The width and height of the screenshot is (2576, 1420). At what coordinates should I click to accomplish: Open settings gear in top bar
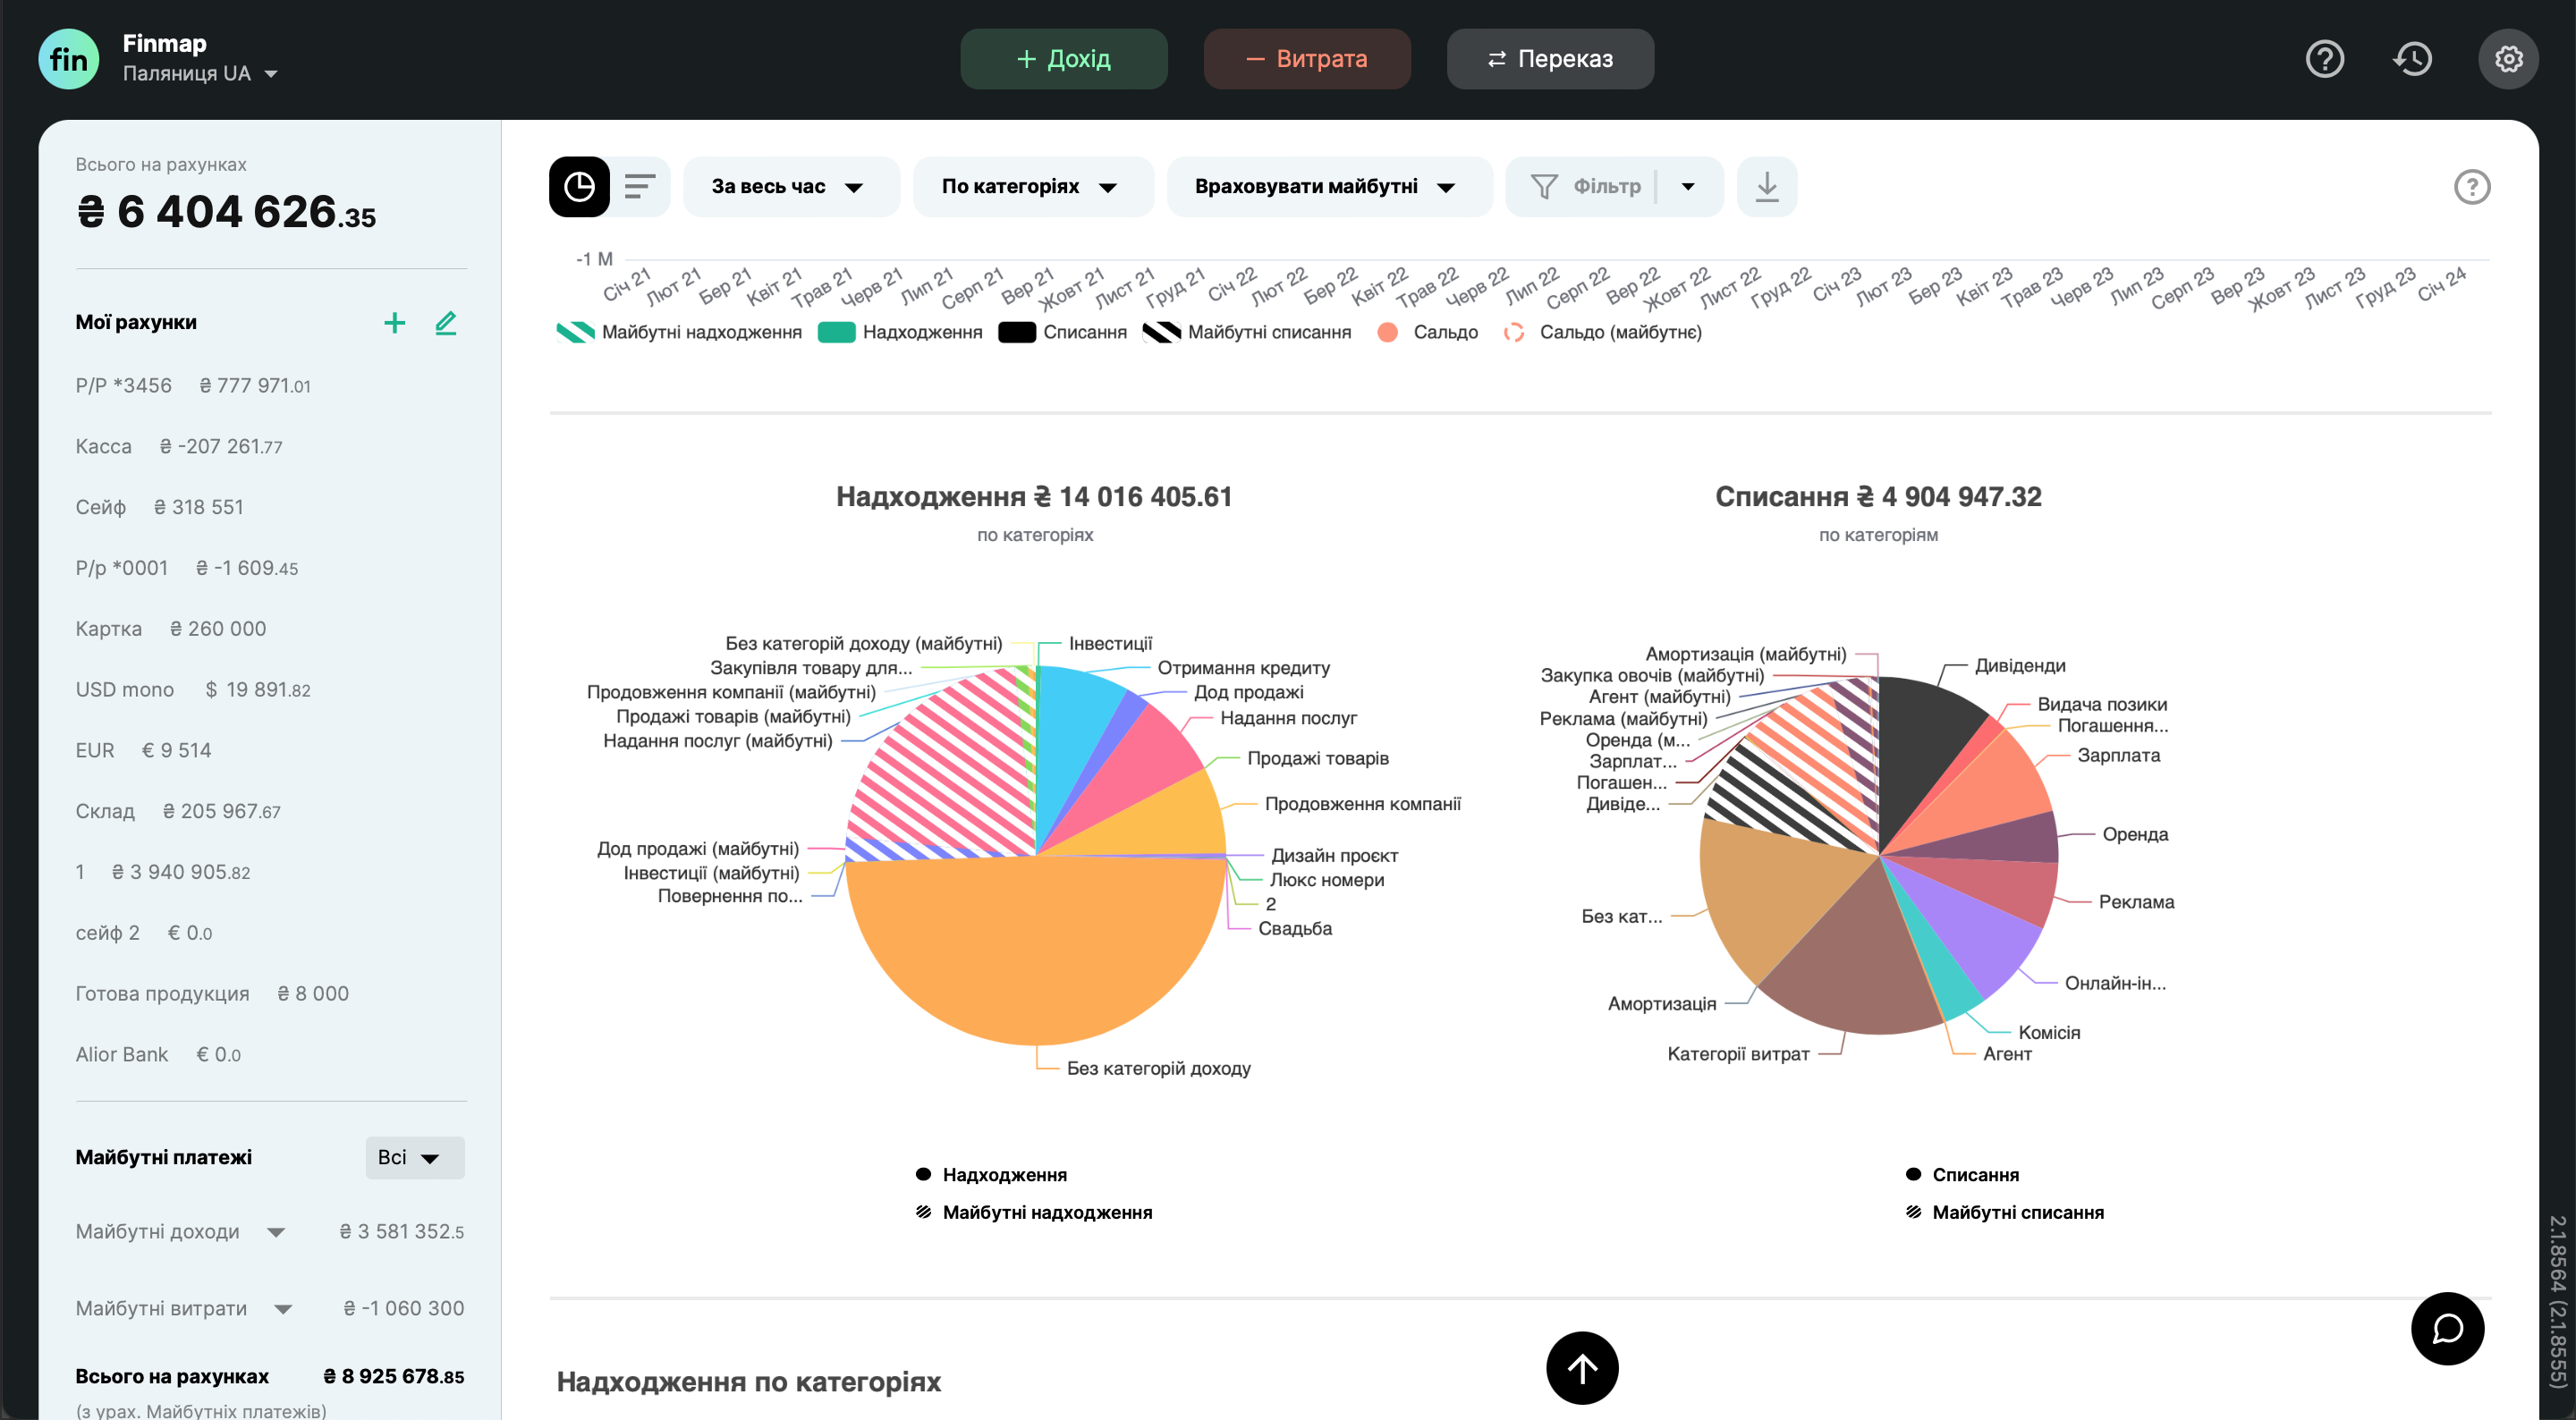[x=2508, y=59]
